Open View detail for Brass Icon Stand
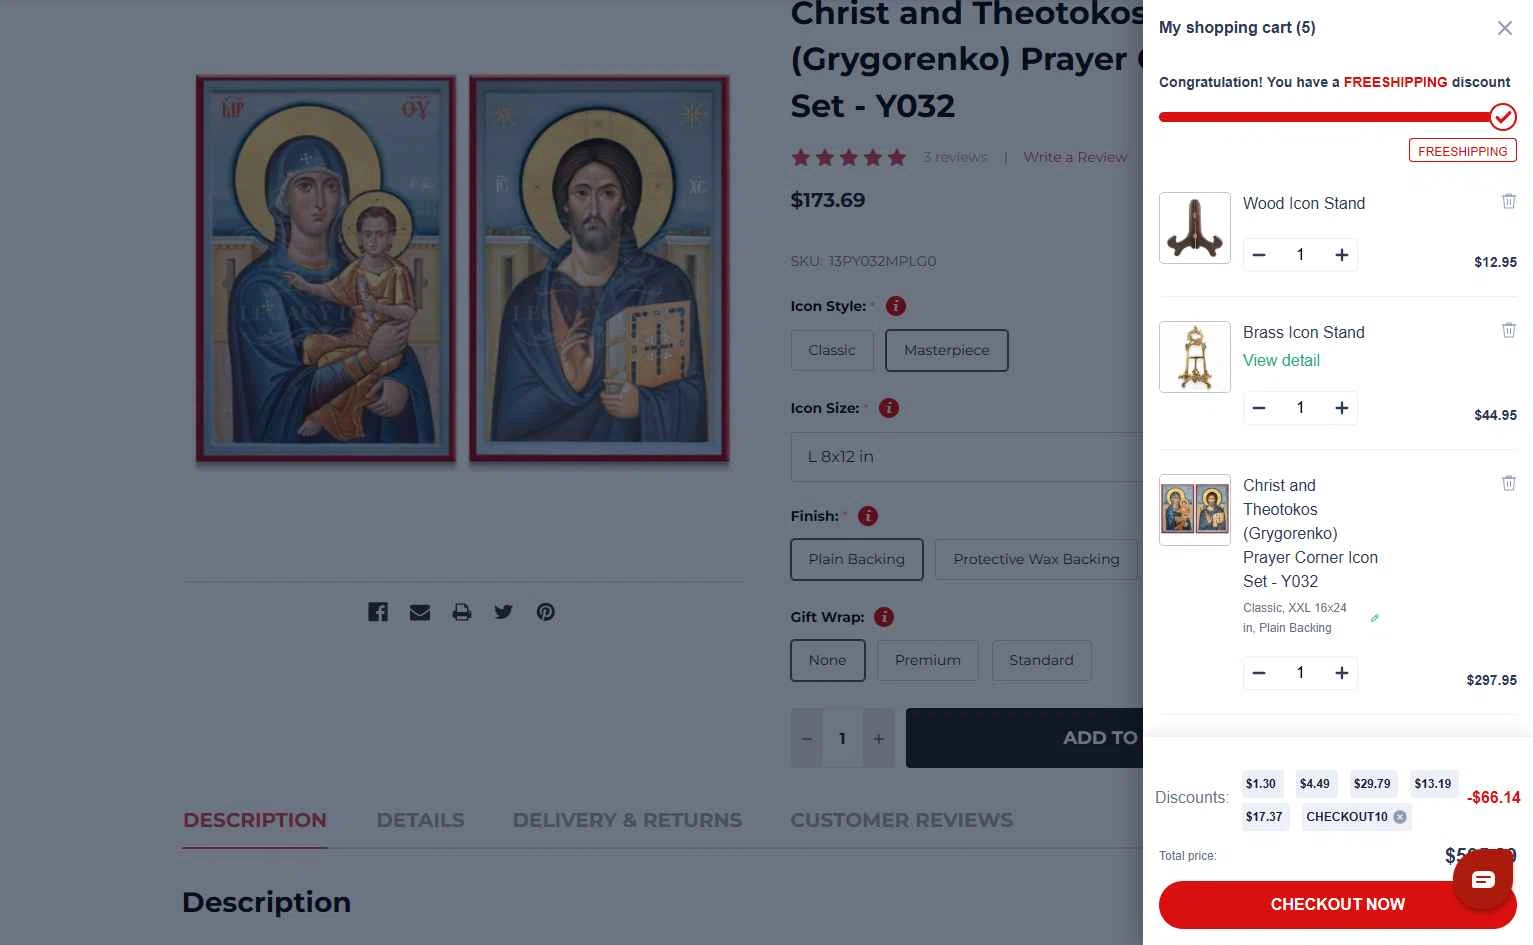1533x945 pixels. pos(1281,360)
